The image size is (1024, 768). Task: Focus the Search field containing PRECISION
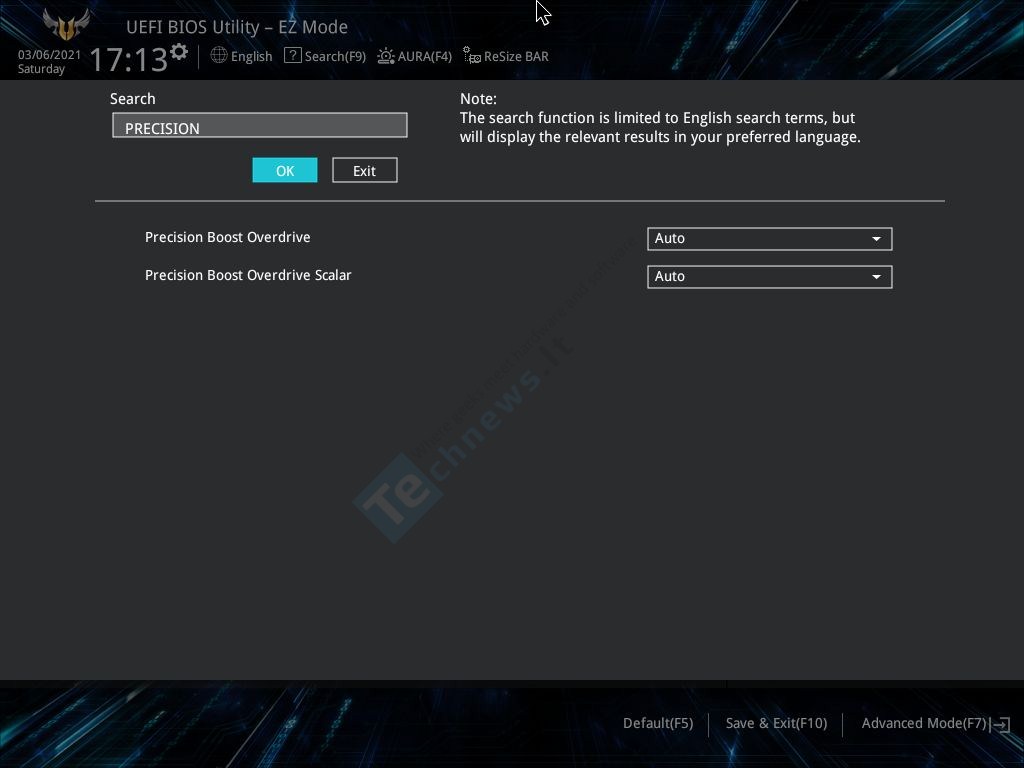260,125
